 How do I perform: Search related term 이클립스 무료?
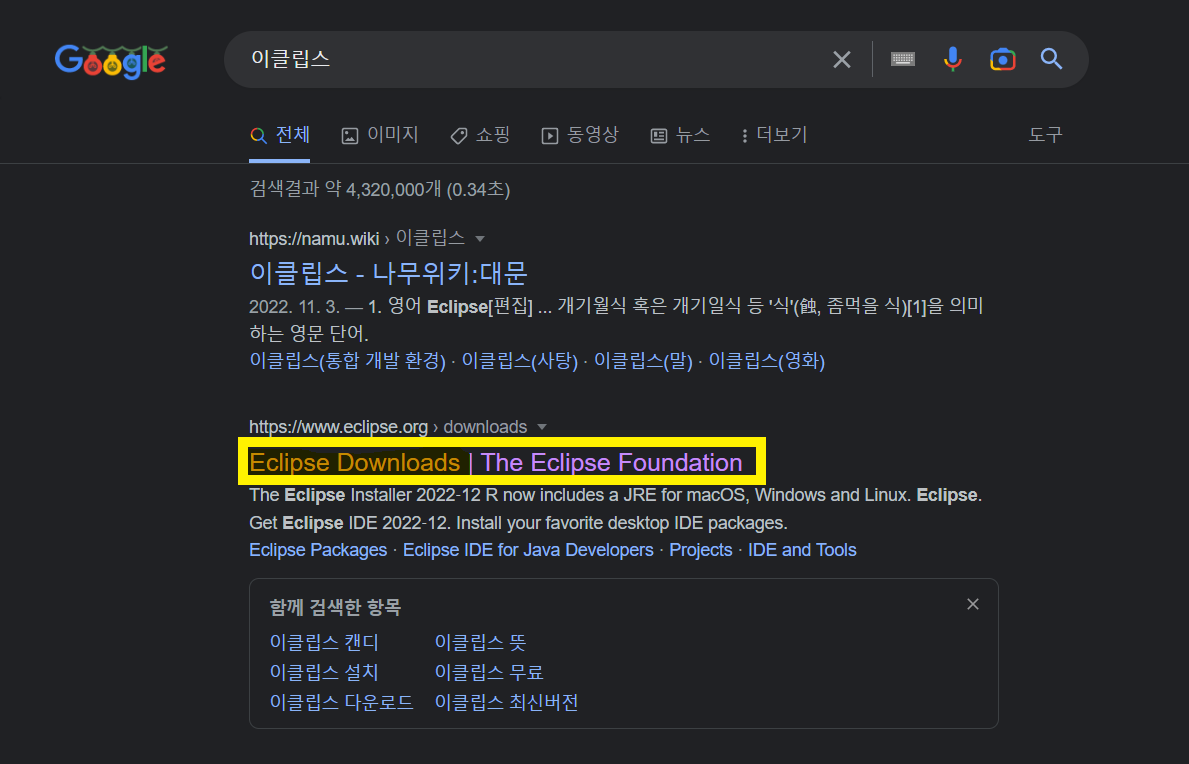[489, 672]
